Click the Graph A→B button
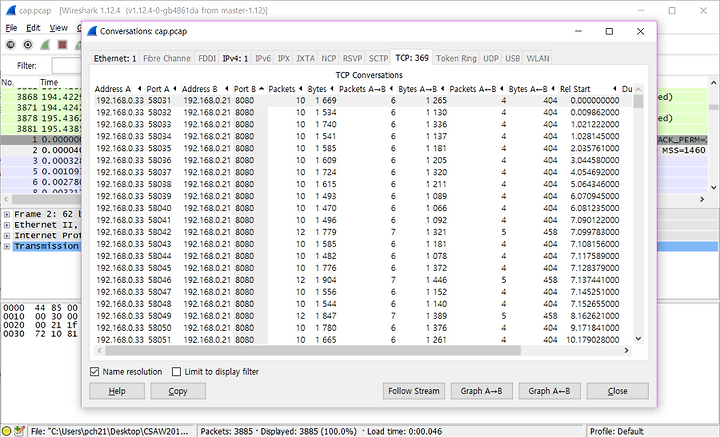This screenshot has width=720, height=437. (481, 391)
